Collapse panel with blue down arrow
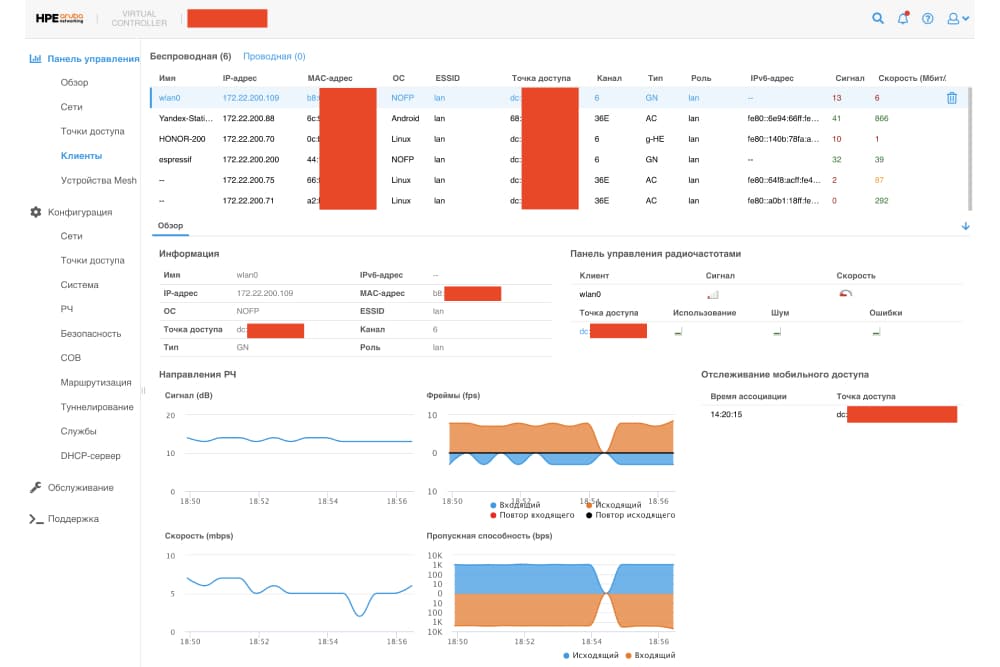The image size is (1000, 667). (x=965, y=226)
